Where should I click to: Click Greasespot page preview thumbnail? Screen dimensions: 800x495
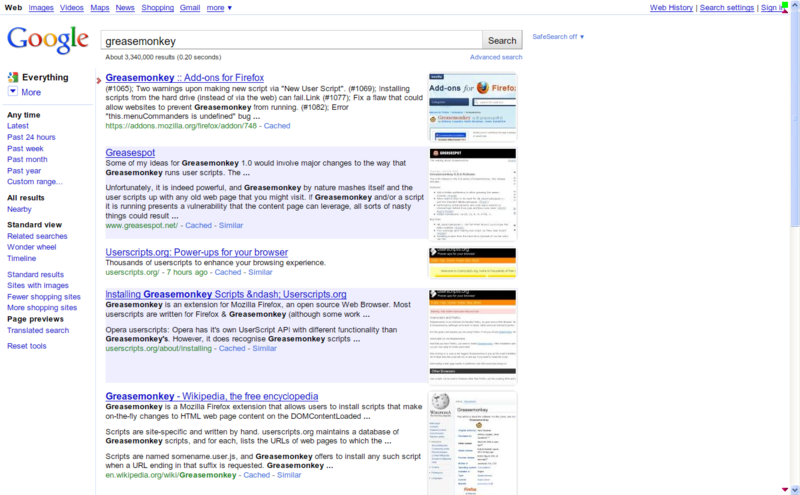pyautogui.click(x=472, y=194)
